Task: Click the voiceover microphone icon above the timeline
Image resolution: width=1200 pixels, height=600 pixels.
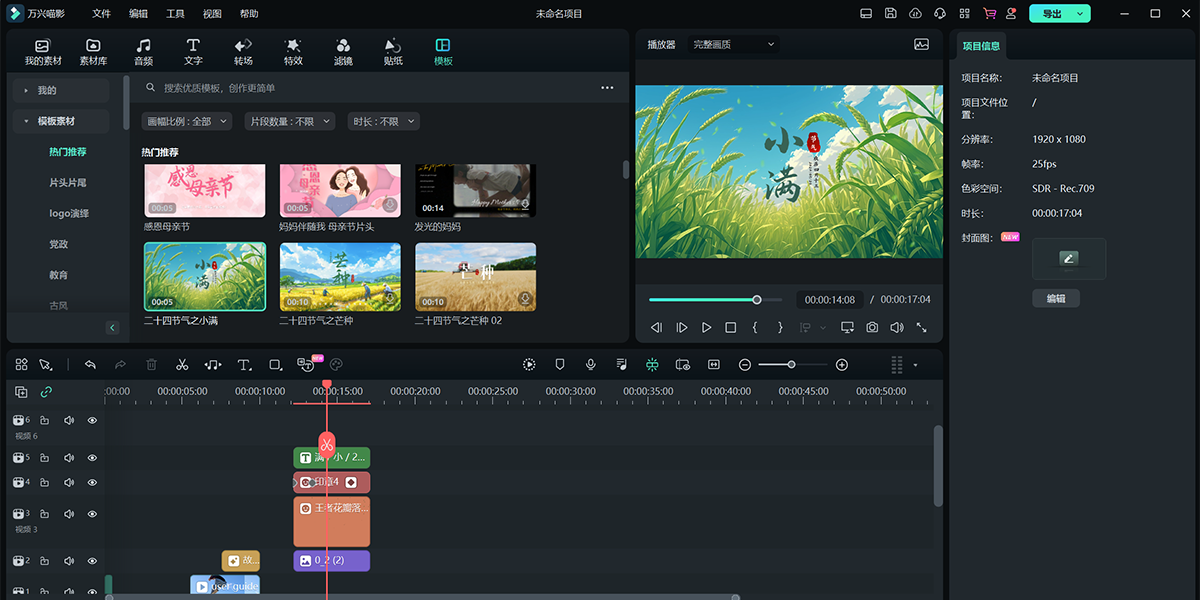Action: [x=590, y=364]
